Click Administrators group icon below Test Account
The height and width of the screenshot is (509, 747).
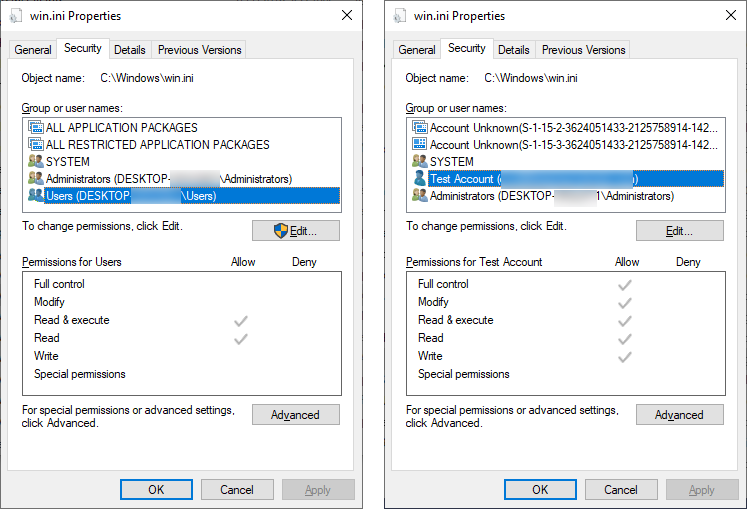coord(420,196)
